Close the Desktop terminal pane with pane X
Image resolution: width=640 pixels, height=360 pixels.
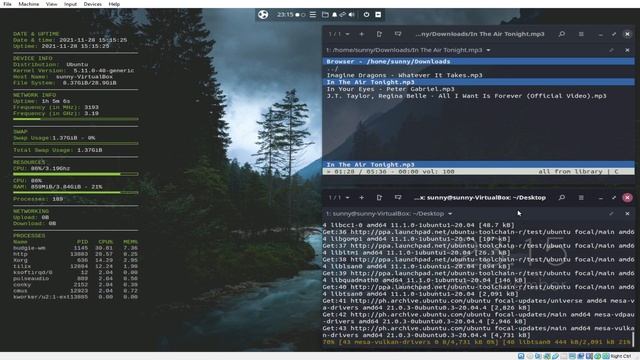point(627,214)
